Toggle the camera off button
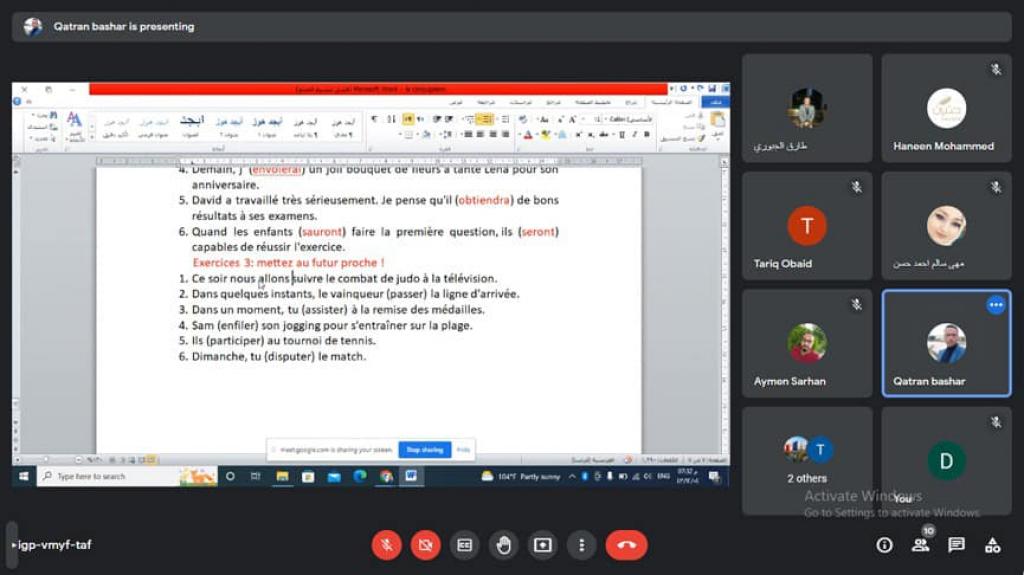Viewport: 1024px width, 575px height. coord(426,545)
